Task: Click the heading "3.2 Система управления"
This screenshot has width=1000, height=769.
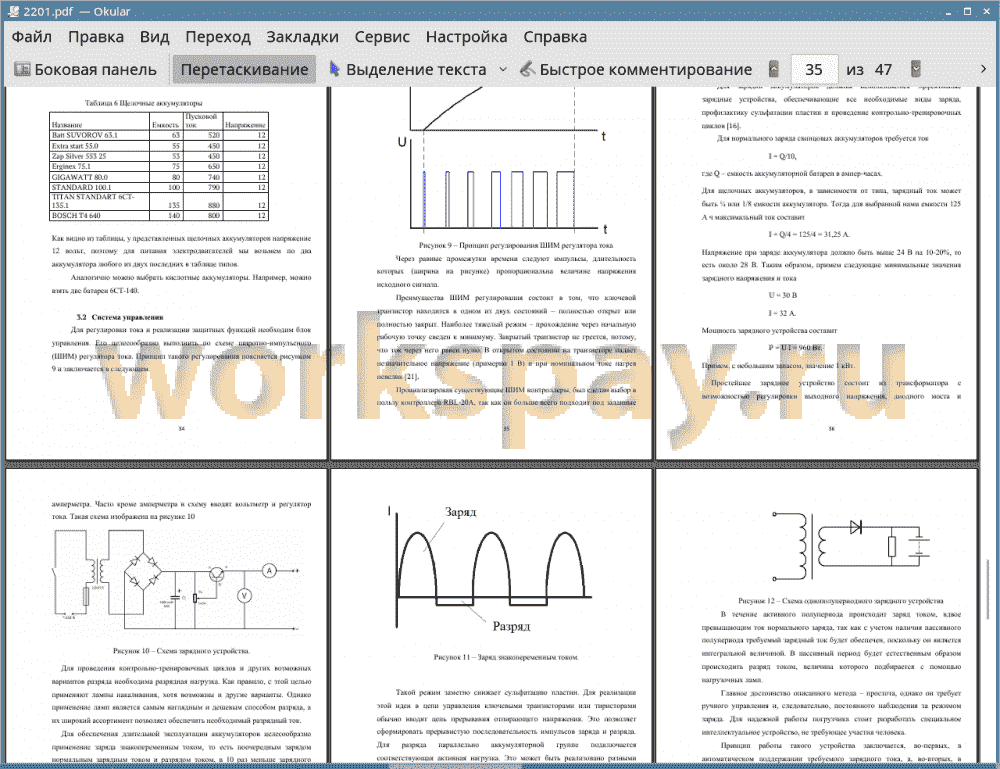Action: tap(120, 317)
